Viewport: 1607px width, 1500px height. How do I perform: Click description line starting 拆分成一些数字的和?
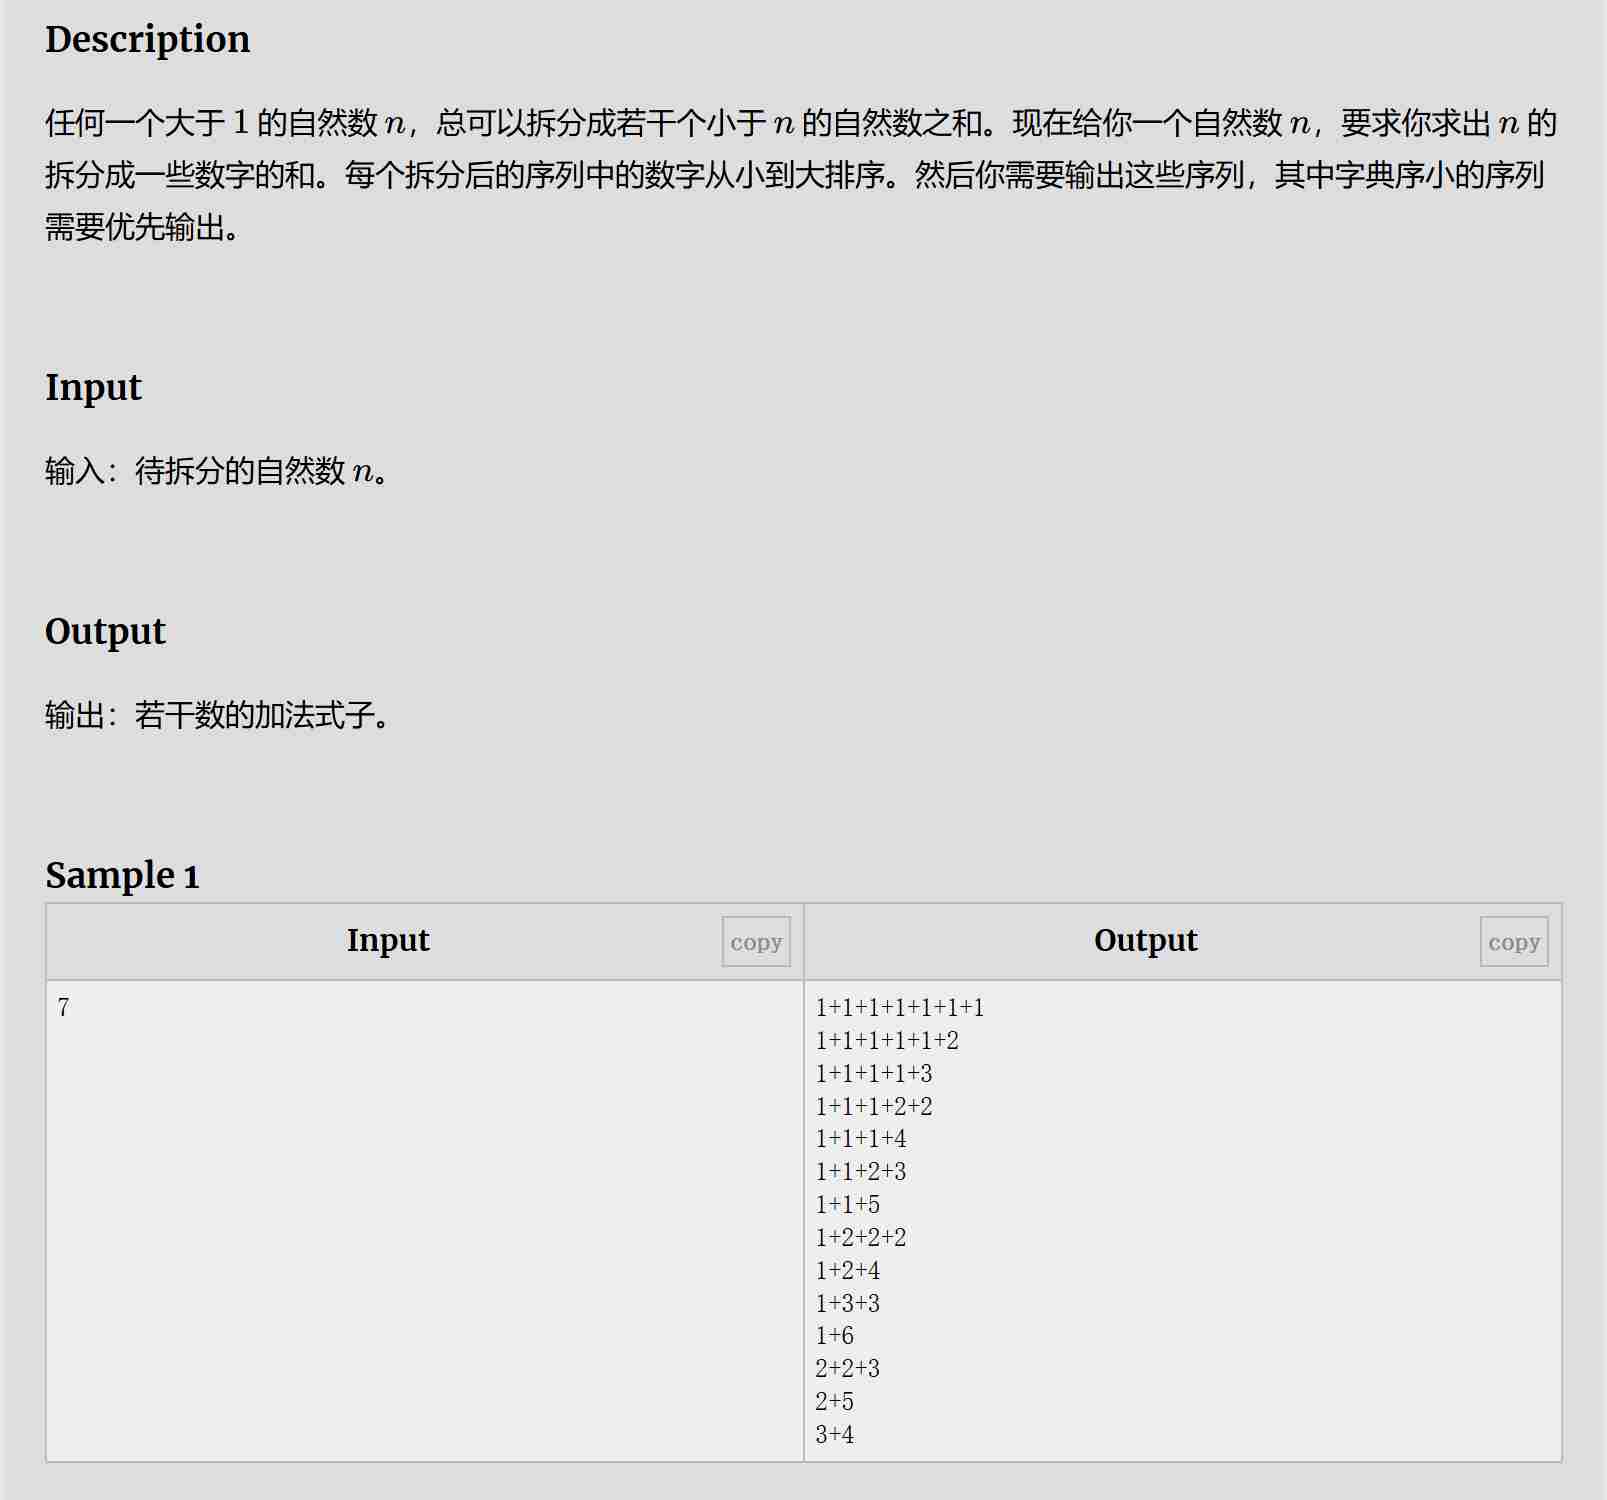pyautogui.click(x=795, y=176)
